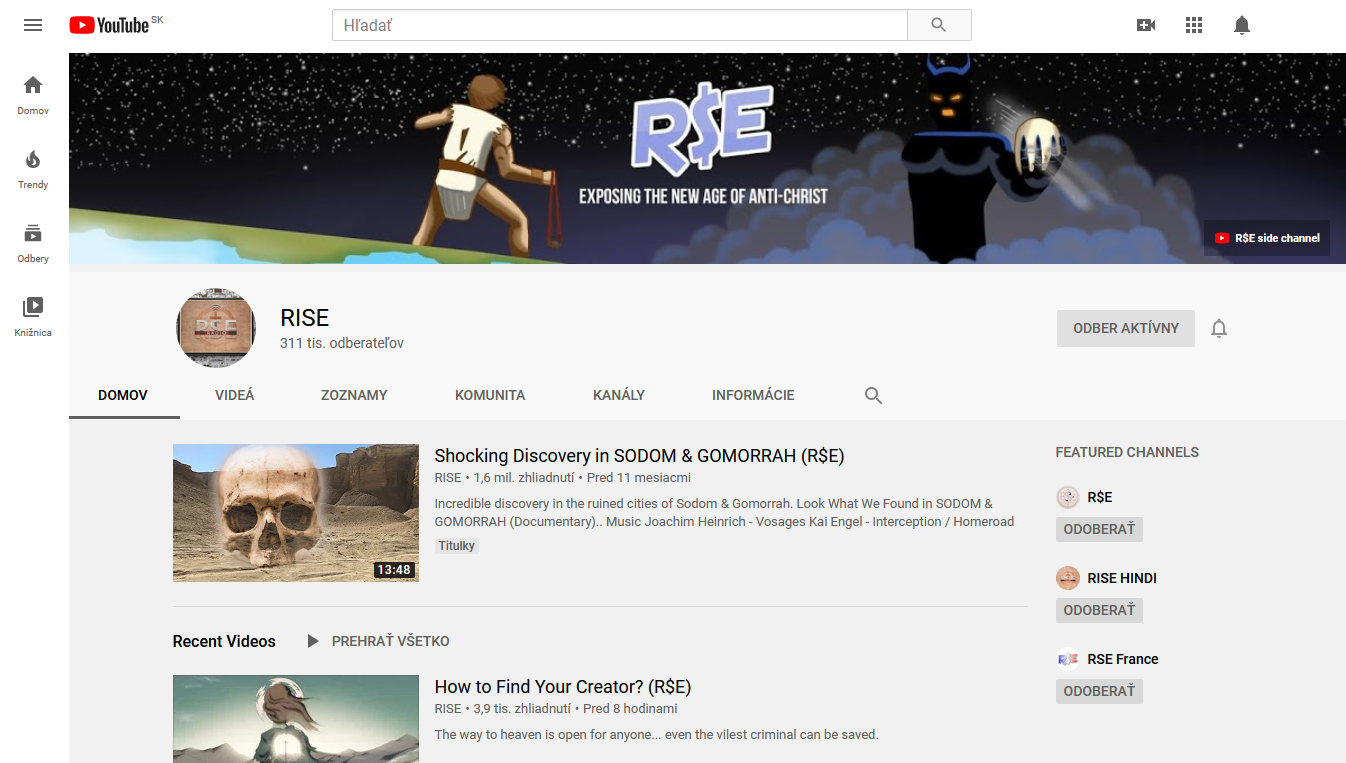The image size is (1346, 763).
Task: Click the RSE France channel name
Action: click(x=1123, y=659)
